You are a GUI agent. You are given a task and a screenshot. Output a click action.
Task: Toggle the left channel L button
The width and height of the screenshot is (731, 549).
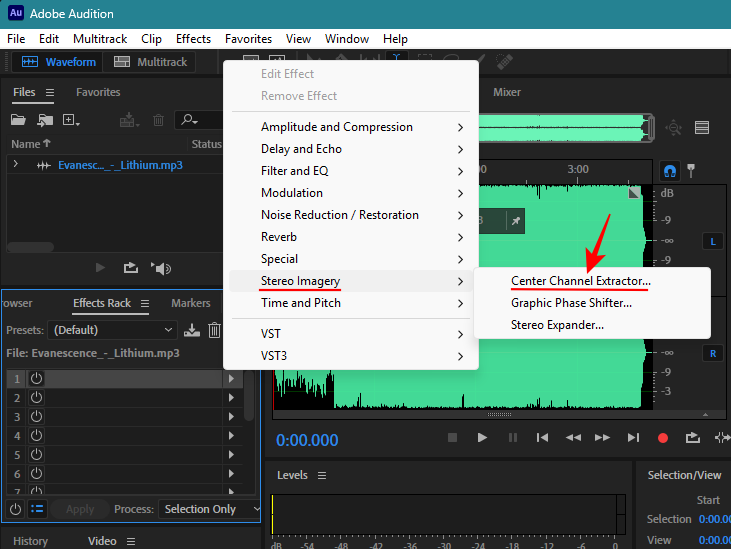[713, 241]
